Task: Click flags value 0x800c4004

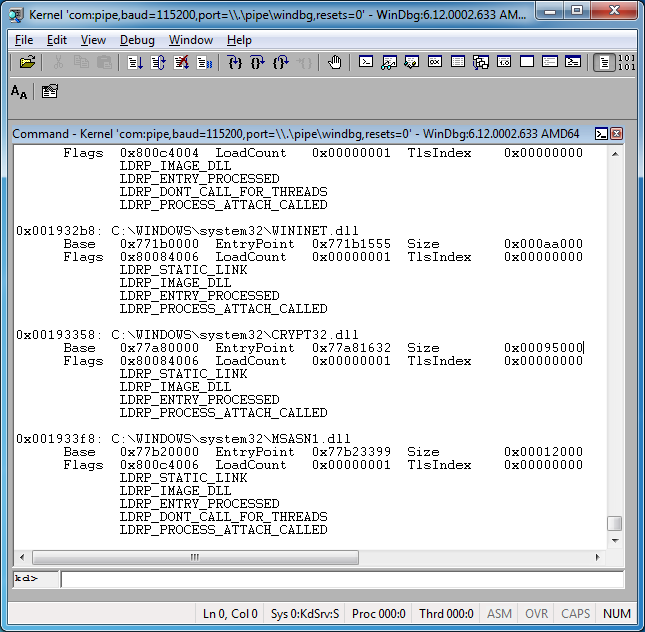Action: (159, 153)
